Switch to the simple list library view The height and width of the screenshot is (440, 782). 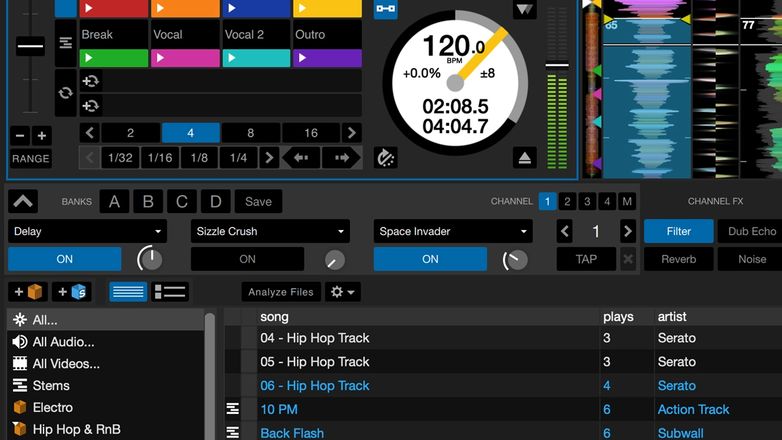pos(128,292)
